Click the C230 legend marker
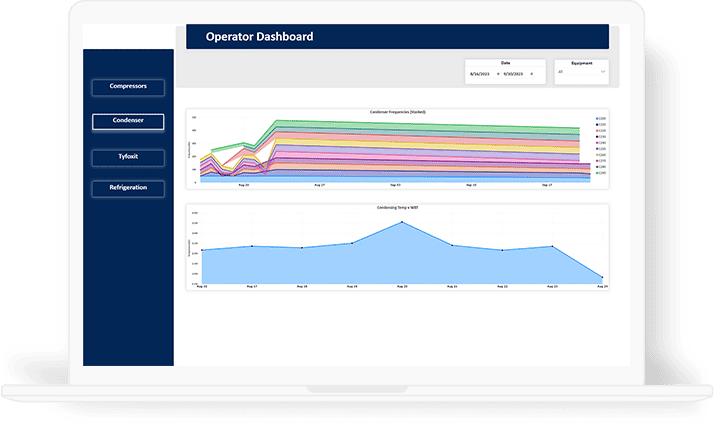This screenshot has height=430, width=715. 598,136
